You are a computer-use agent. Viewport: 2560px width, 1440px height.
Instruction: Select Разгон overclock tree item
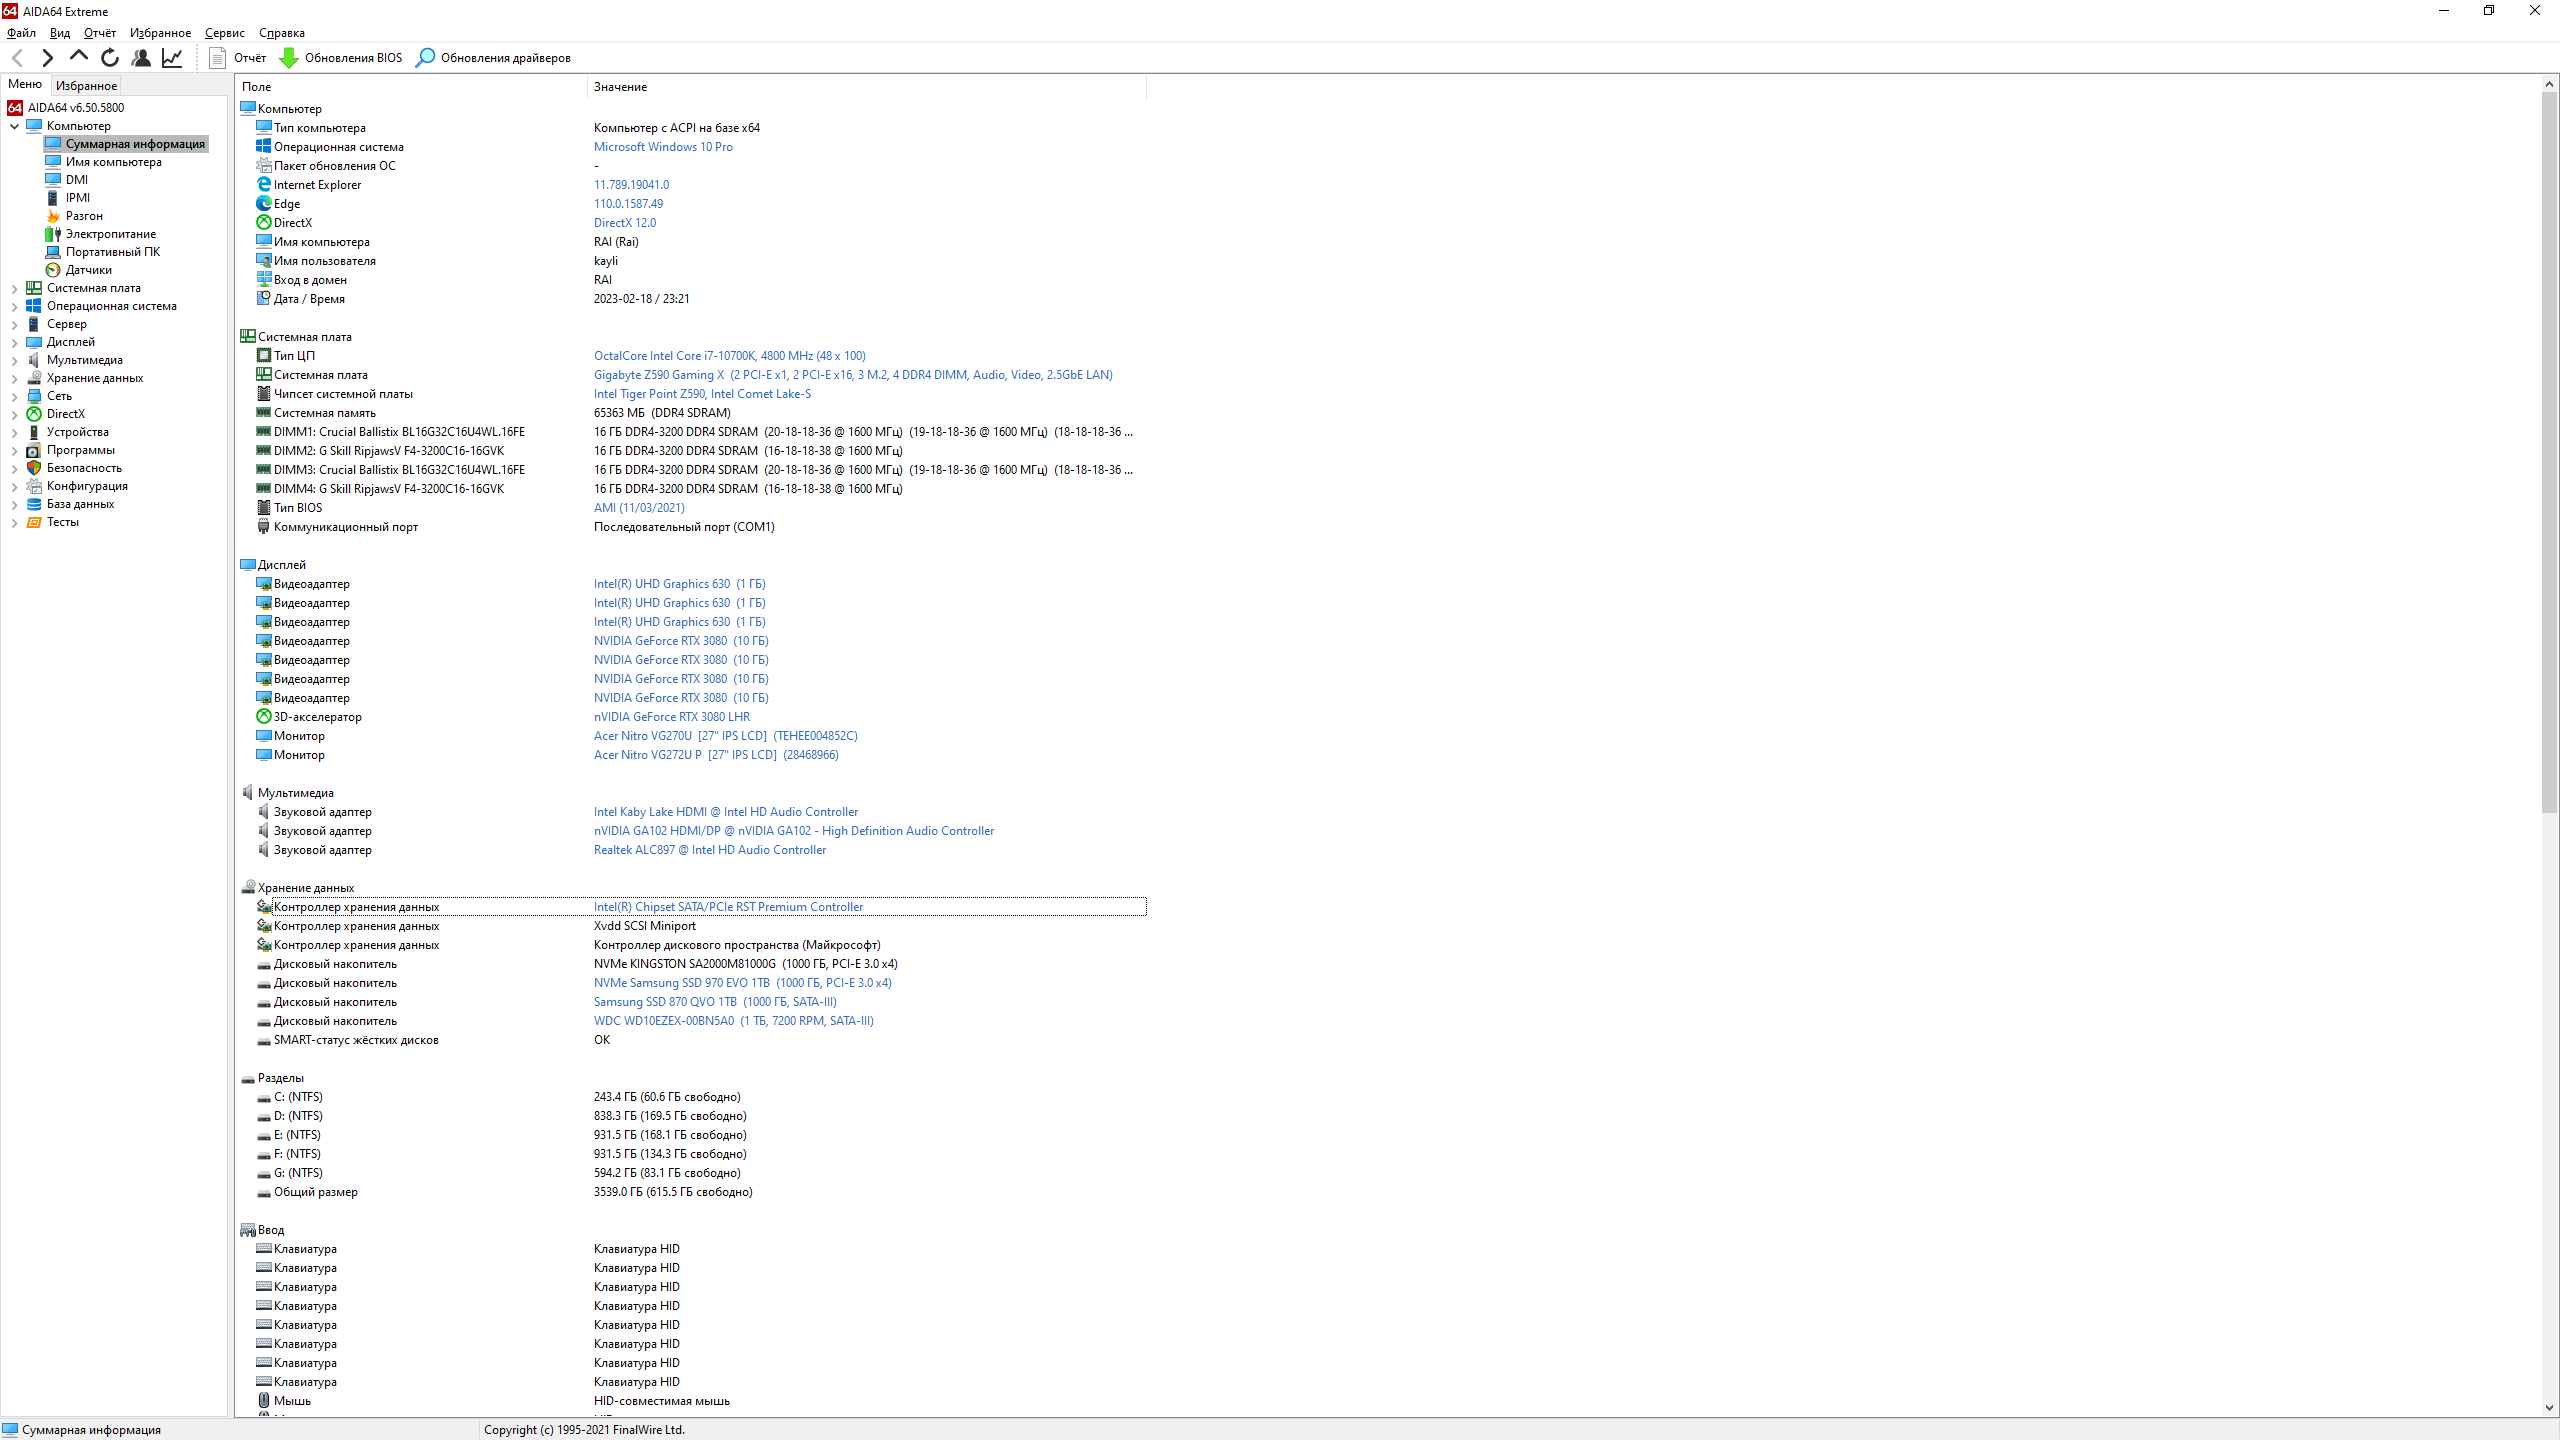point(84,216)
